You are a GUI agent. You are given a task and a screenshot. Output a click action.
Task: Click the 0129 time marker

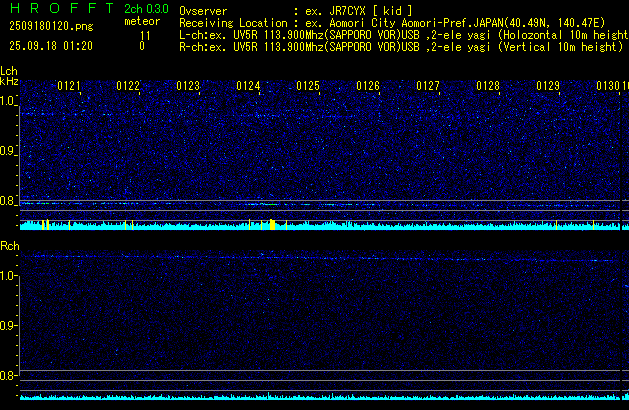pyautogui.click(x=548, y=86)
